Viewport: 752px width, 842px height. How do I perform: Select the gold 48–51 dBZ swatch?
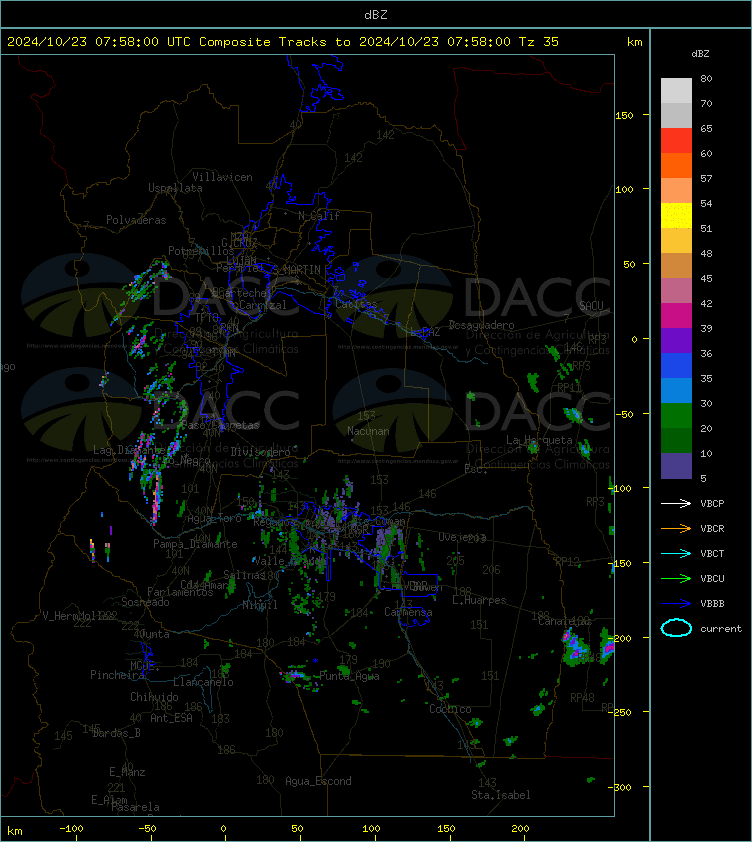point(676,241)
